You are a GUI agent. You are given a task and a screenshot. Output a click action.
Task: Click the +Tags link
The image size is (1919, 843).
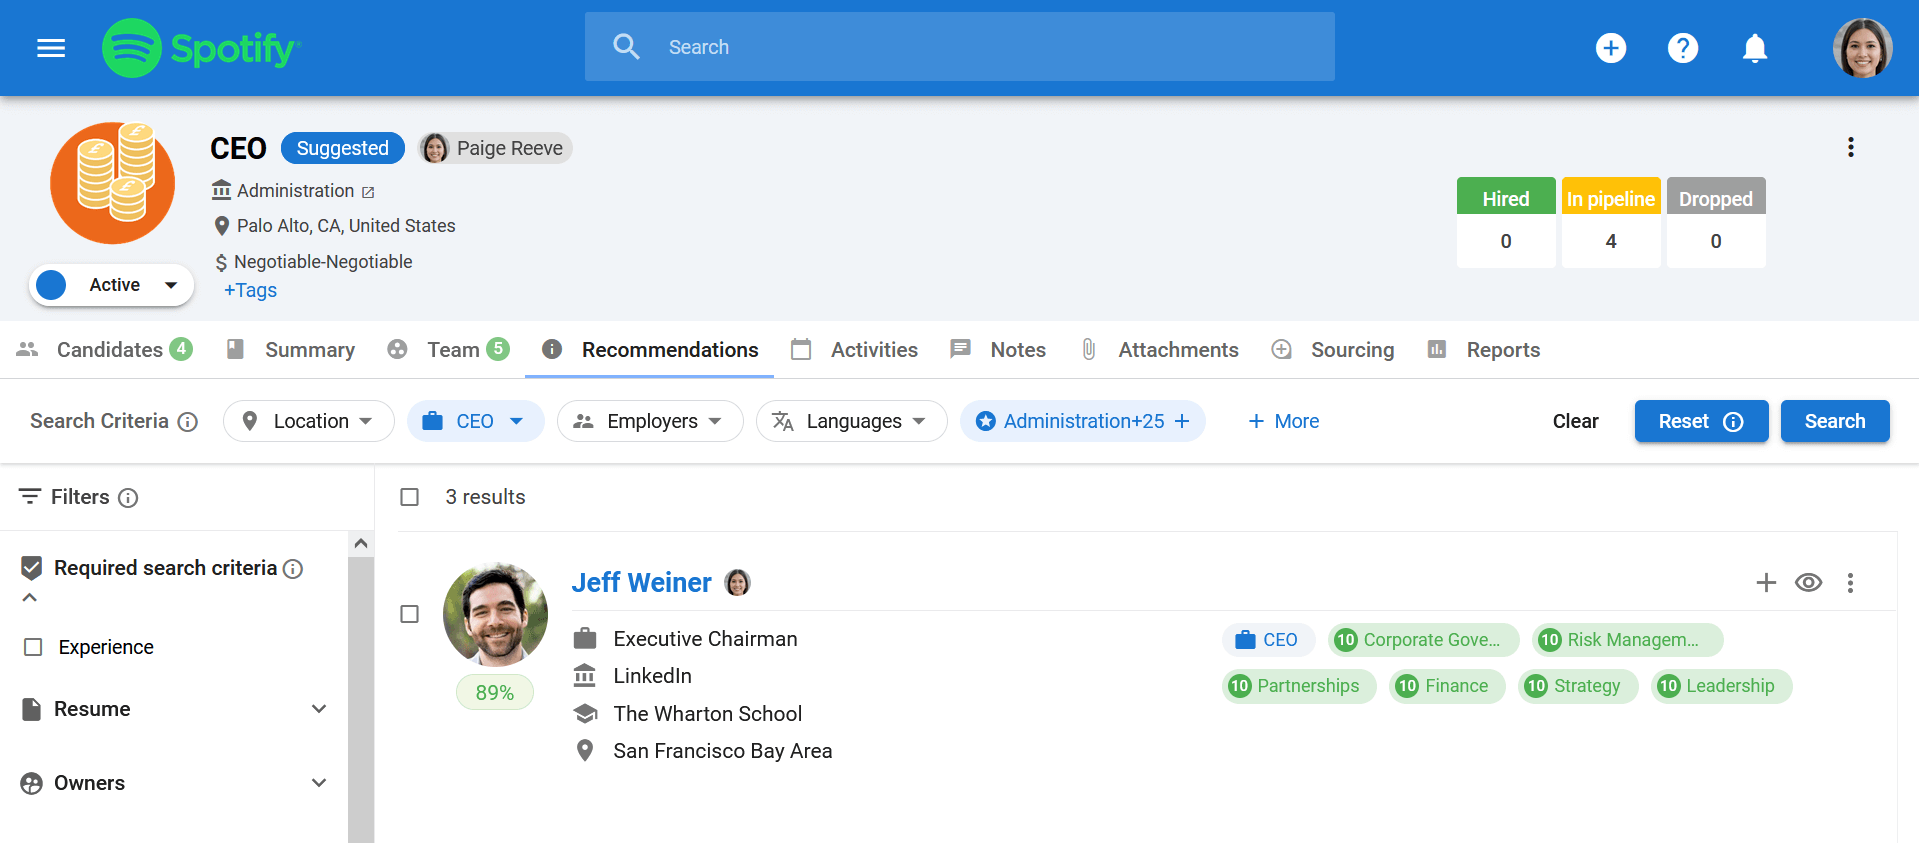[250, 290]
